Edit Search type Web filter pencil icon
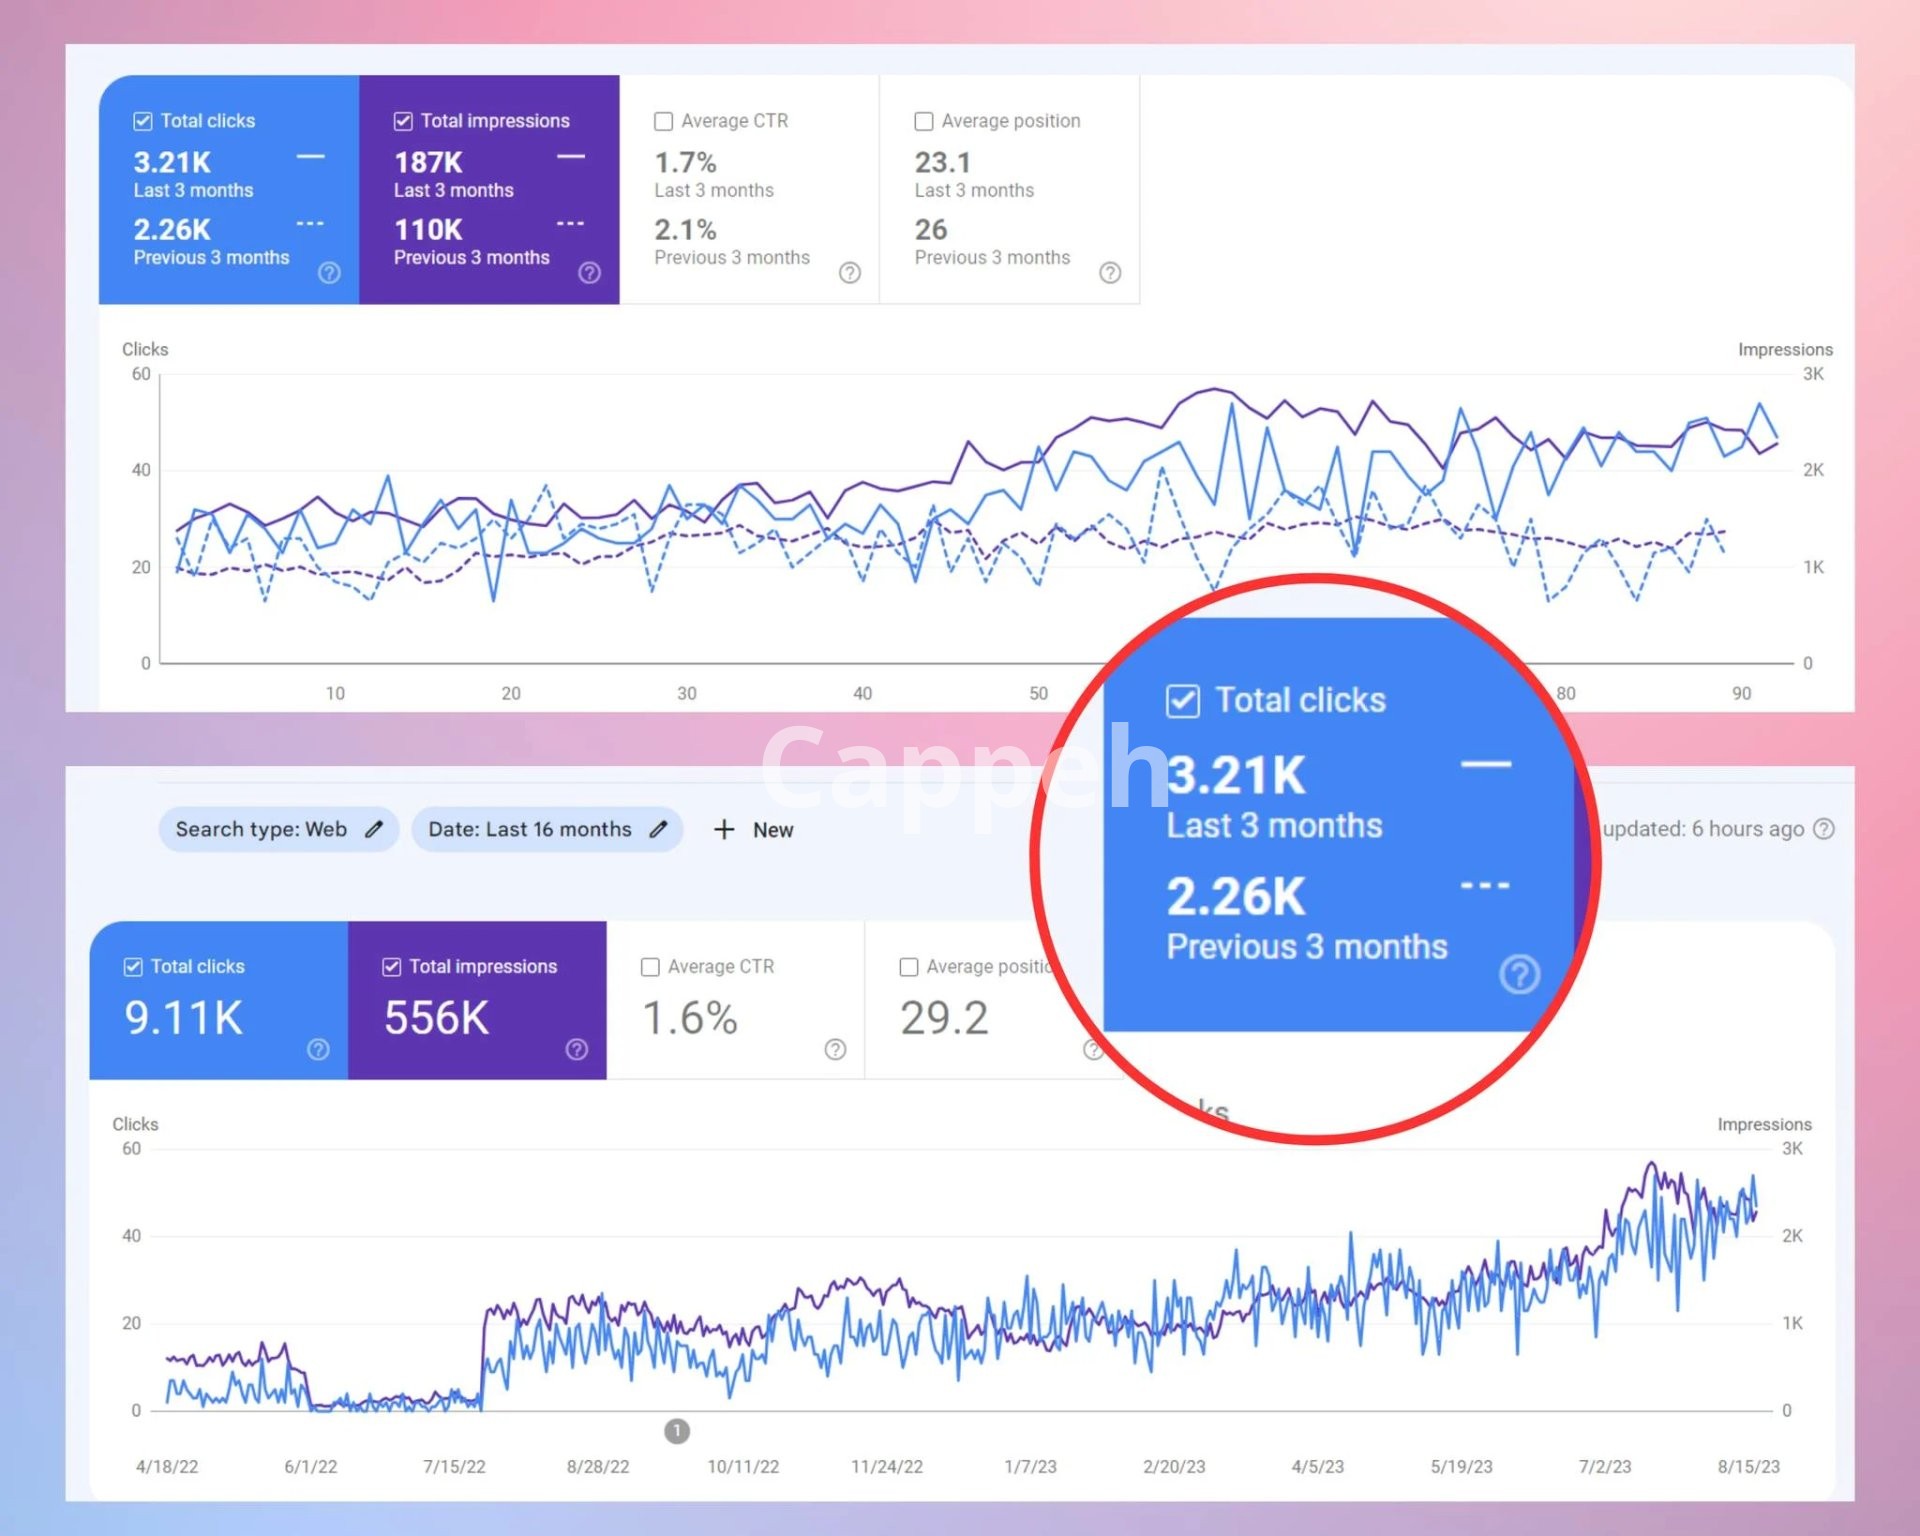Screen dimensions: 1920x1536 coord(374,829)
